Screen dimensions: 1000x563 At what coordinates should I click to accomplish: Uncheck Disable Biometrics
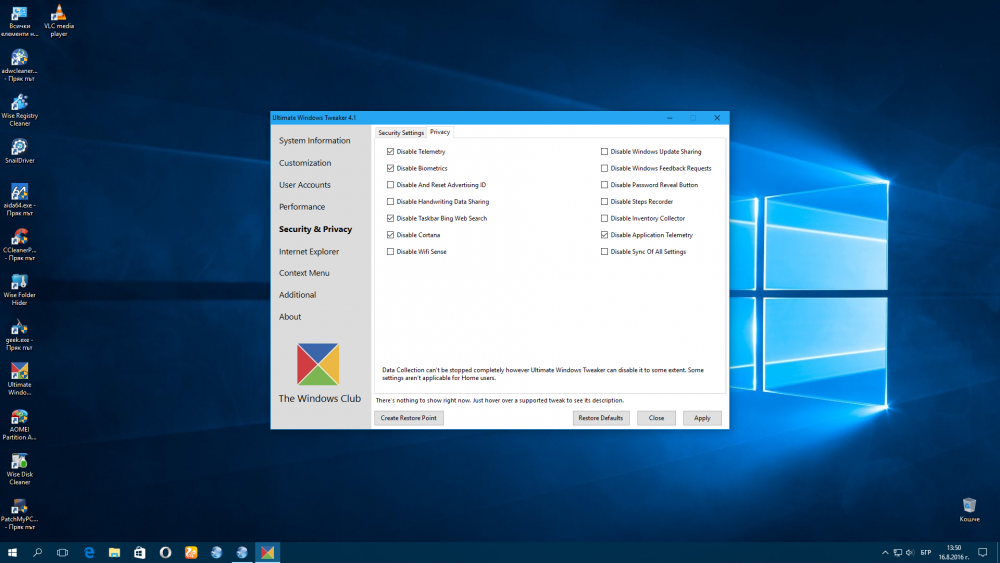coord(390,168)
